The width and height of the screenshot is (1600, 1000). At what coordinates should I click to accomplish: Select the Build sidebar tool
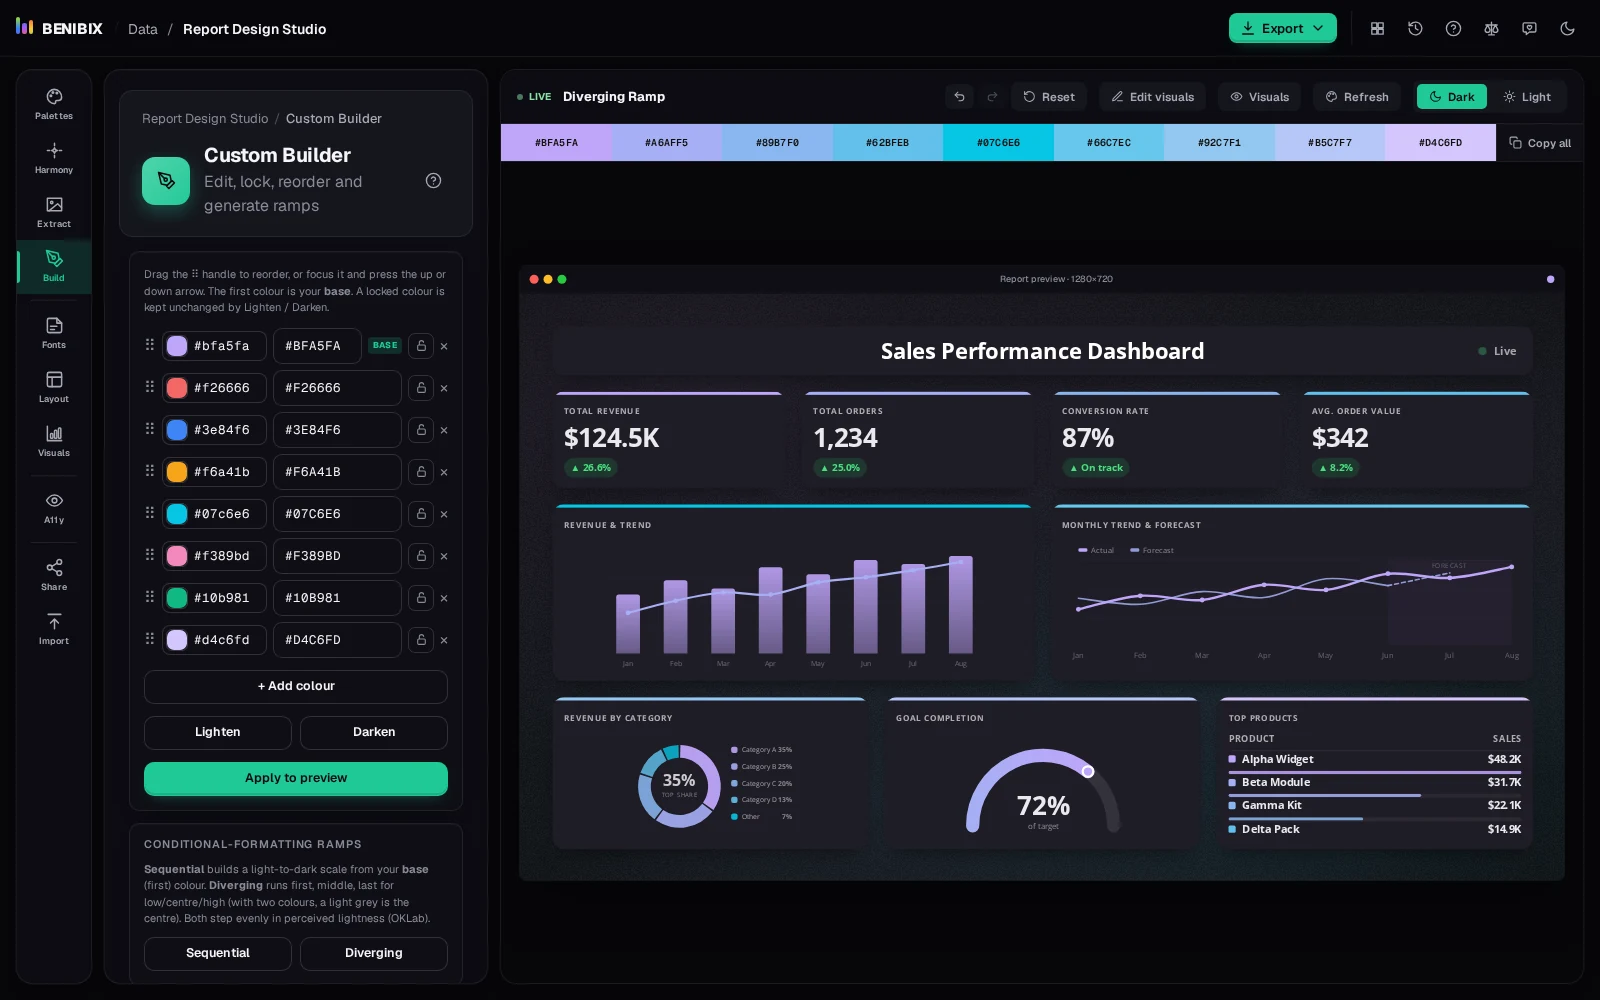(54, 266)
